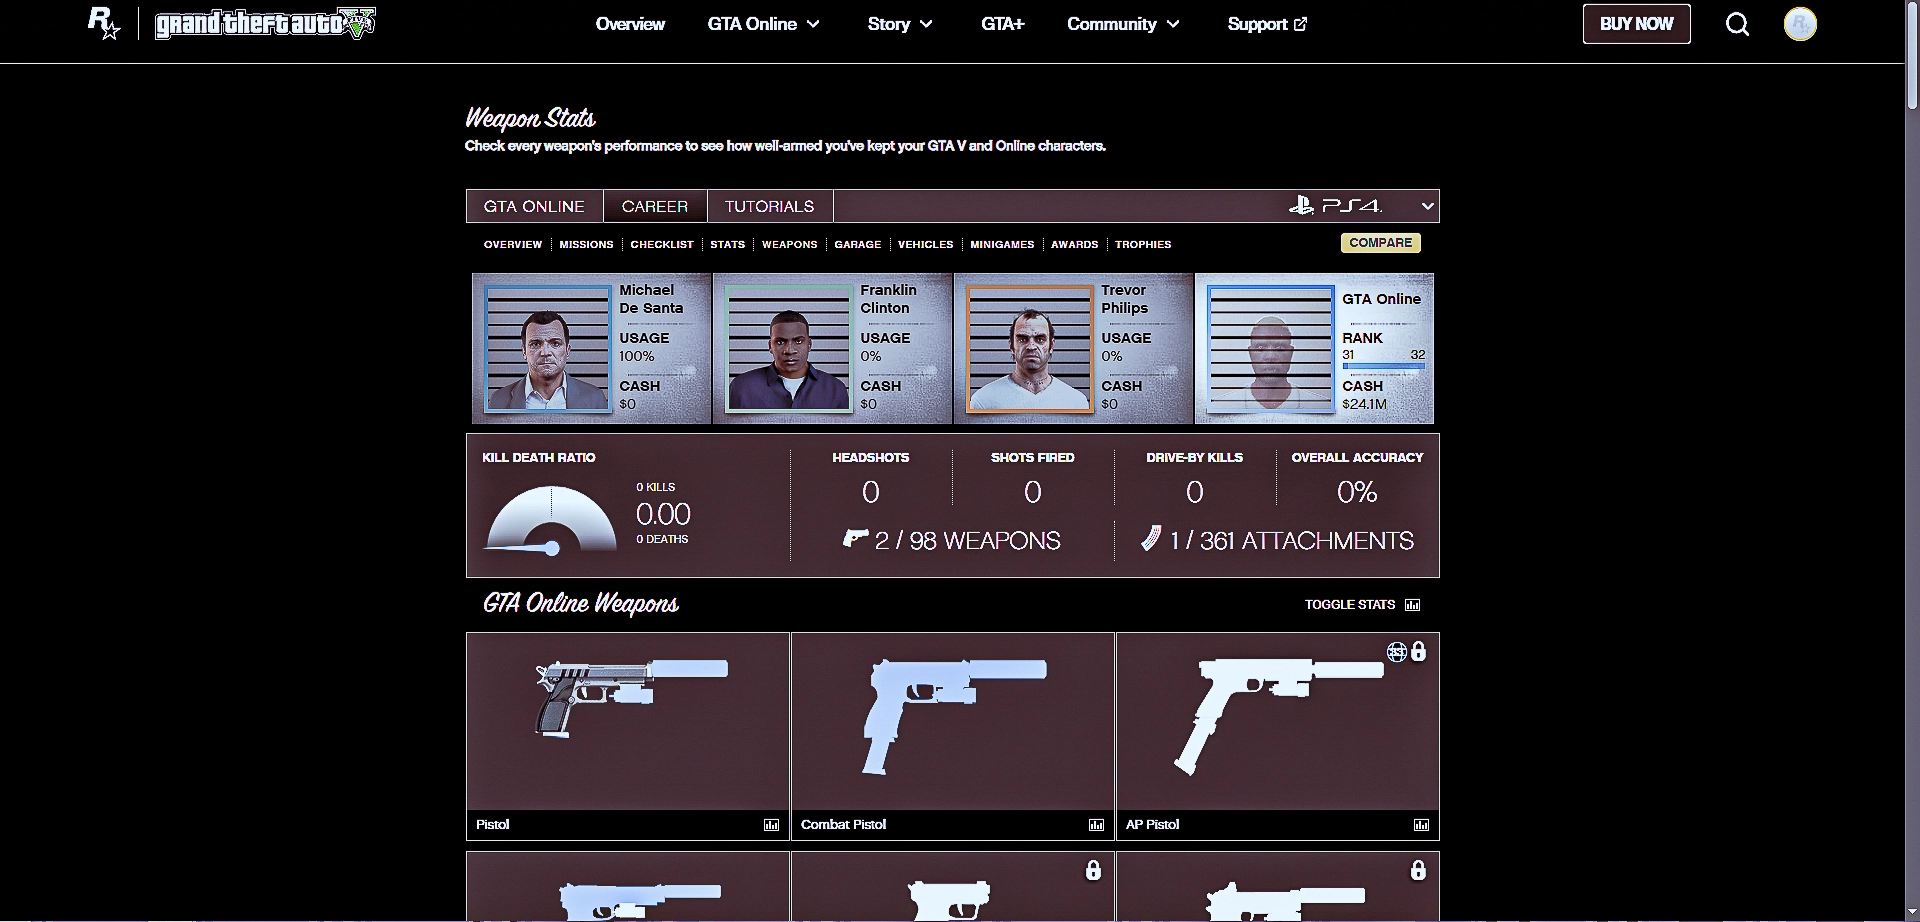This screenshot has height=922, width=1920.
Task: Click the stats icon on Combat Pistol card
Action: click(1096, 825)
